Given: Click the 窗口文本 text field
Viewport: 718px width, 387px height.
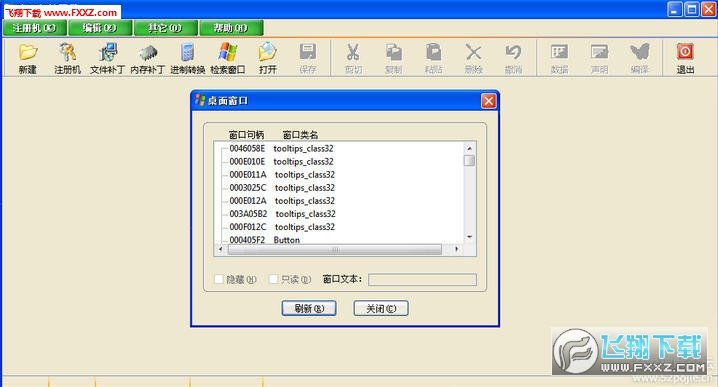Looking at the screenshot, I should [422, 279].
